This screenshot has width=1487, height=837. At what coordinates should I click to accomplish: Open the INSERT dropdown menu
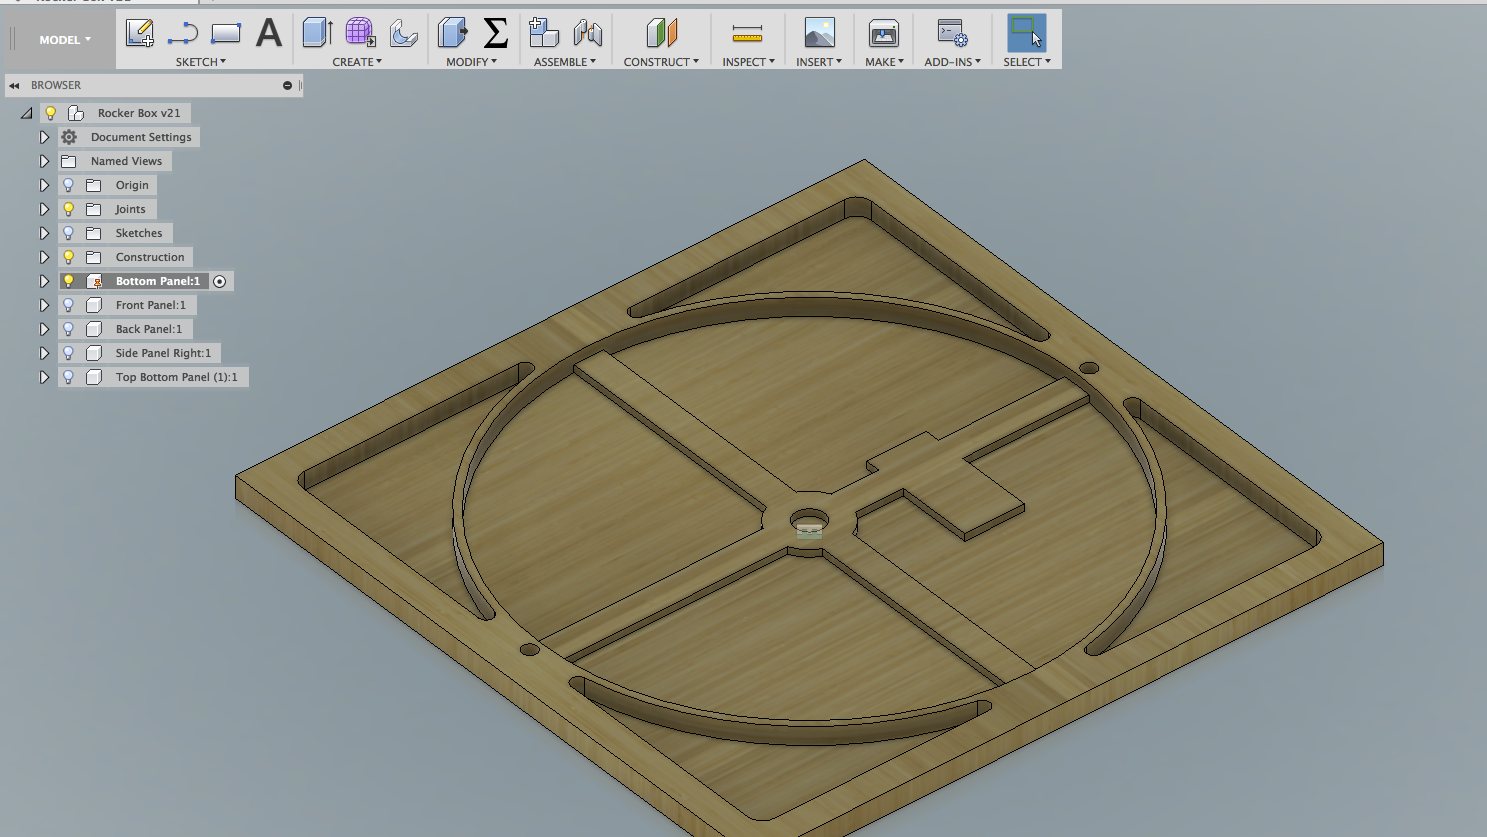(818, 62)
